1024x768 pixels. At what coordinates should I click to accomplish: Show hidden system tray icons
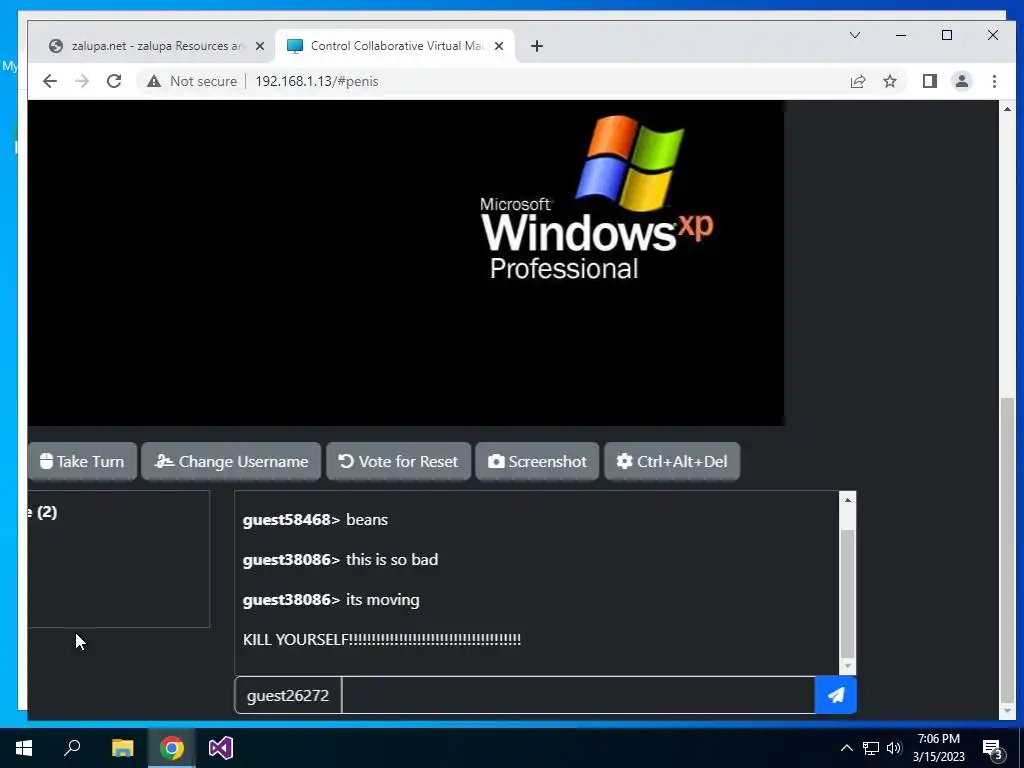pyautogui.click(x=846, y=748)
